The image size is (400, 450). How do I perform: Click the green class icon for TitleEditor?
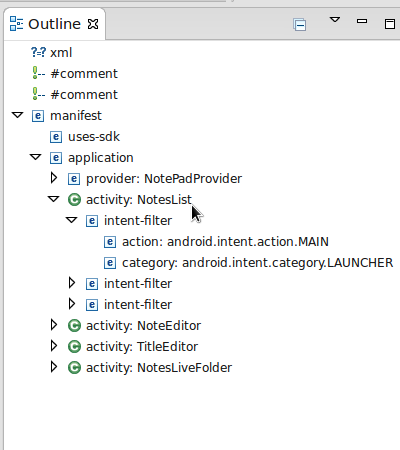[74, 347]
